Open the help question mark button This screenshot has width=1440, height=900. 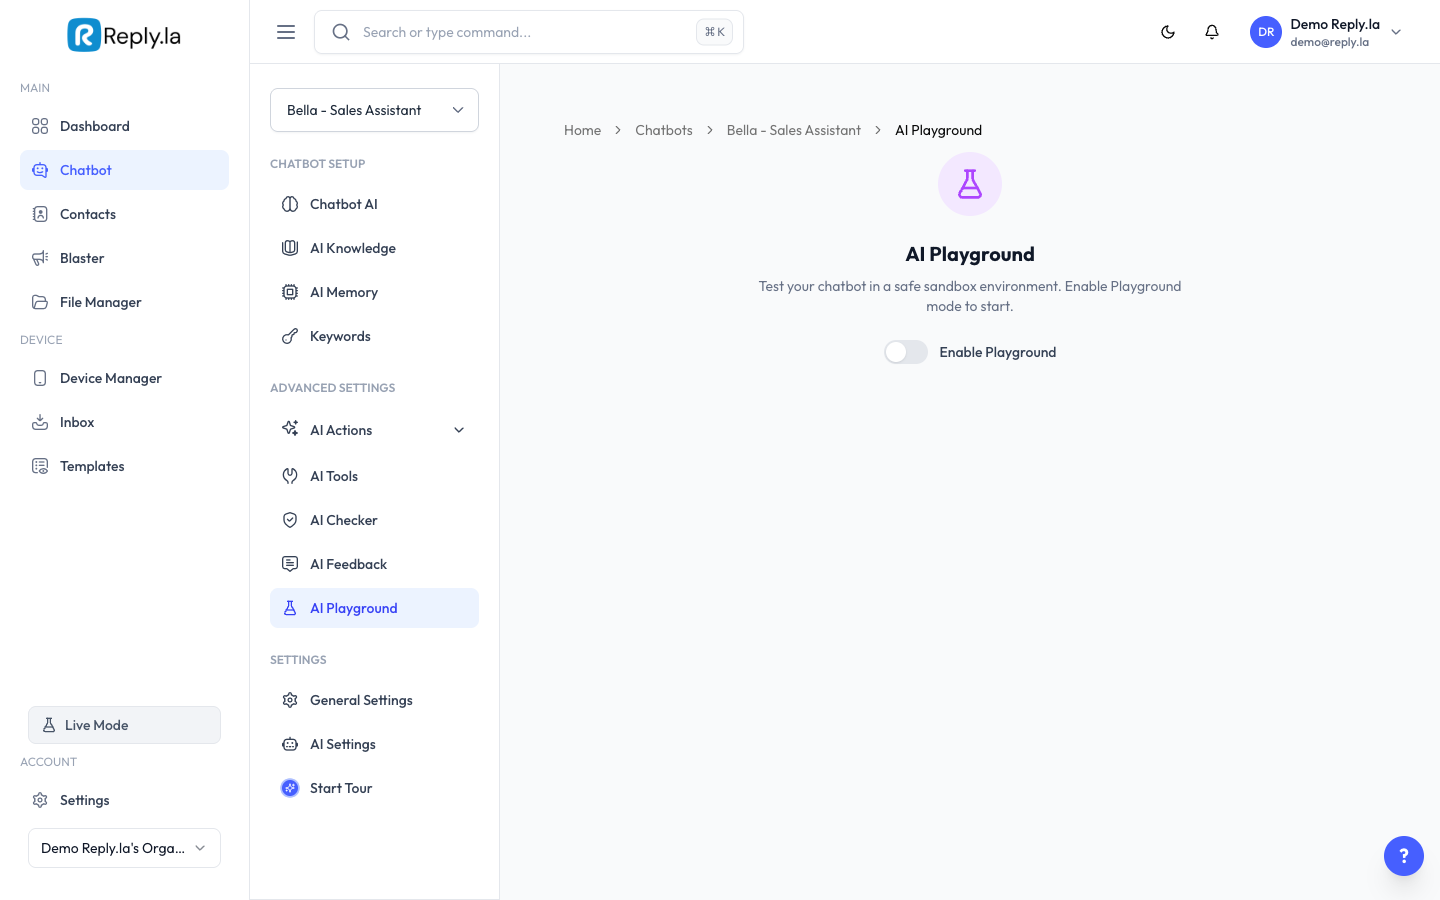(1404, 856)
